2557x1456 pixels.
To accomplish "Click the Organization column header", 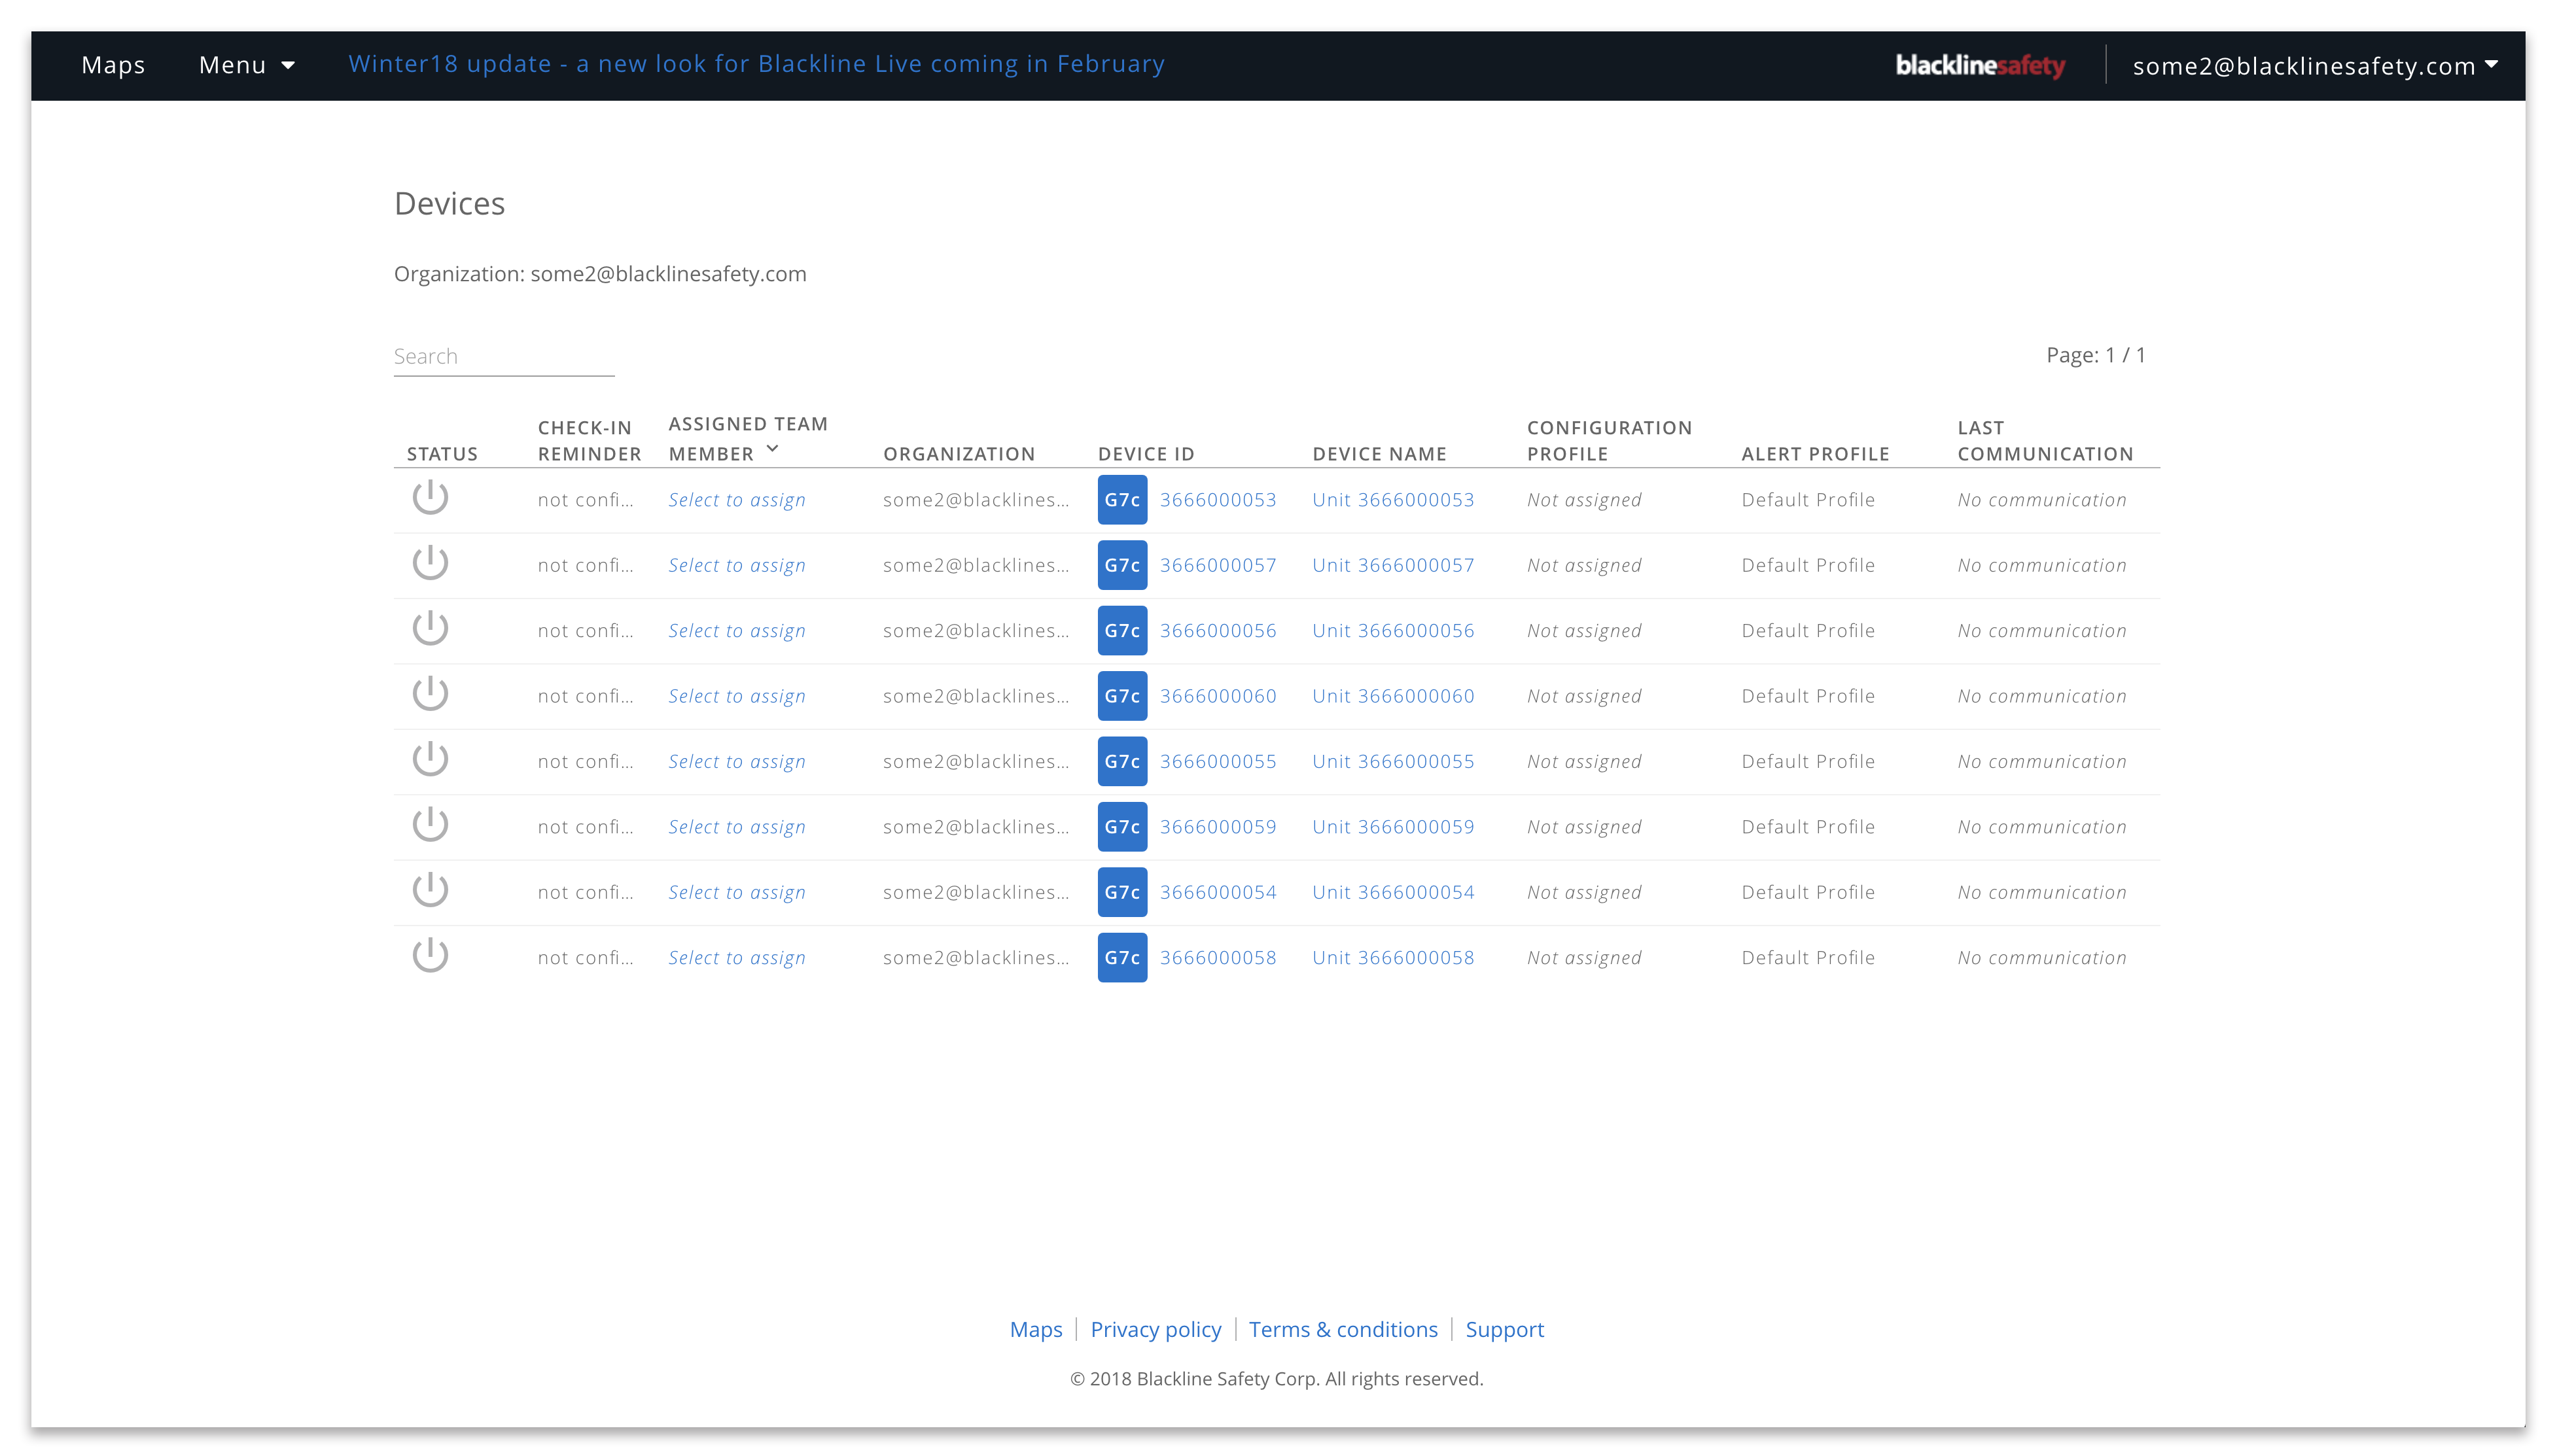I will 958,454.
